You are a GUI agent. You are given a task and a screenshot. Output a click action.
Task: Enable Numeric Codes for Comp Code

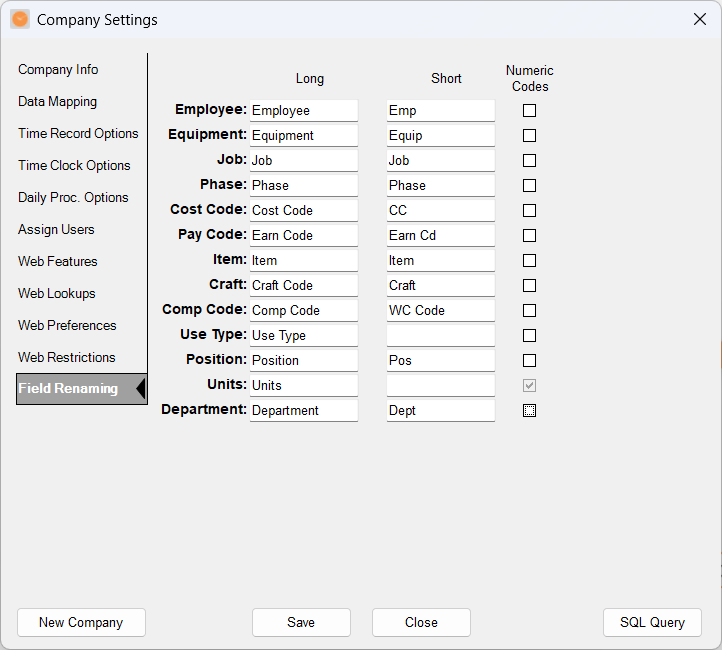pos(530,311)
